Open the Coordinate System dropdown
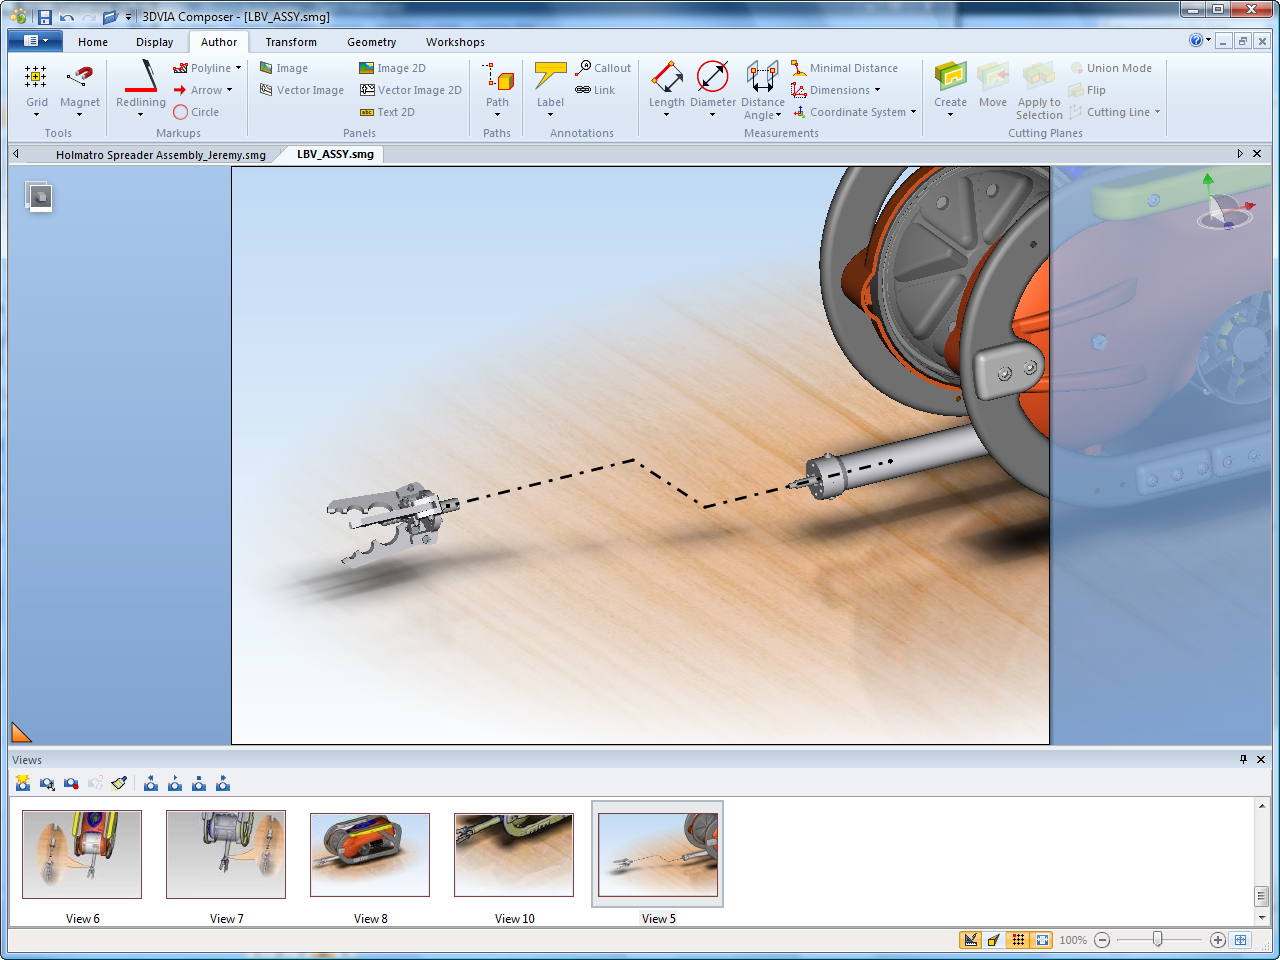Image resolution: width=1280 pixels, height=960 pixels. (x=913, y=112)
